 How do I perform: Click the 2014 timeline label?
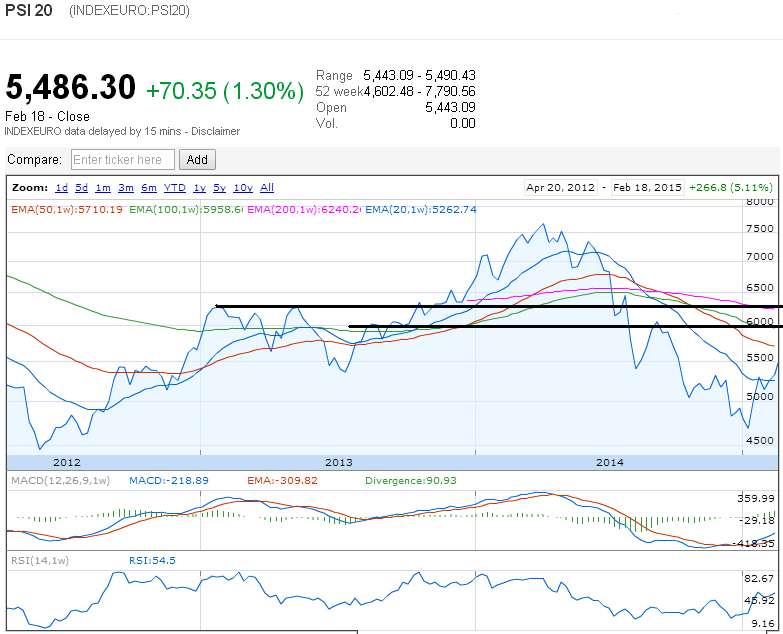[610, 462]
